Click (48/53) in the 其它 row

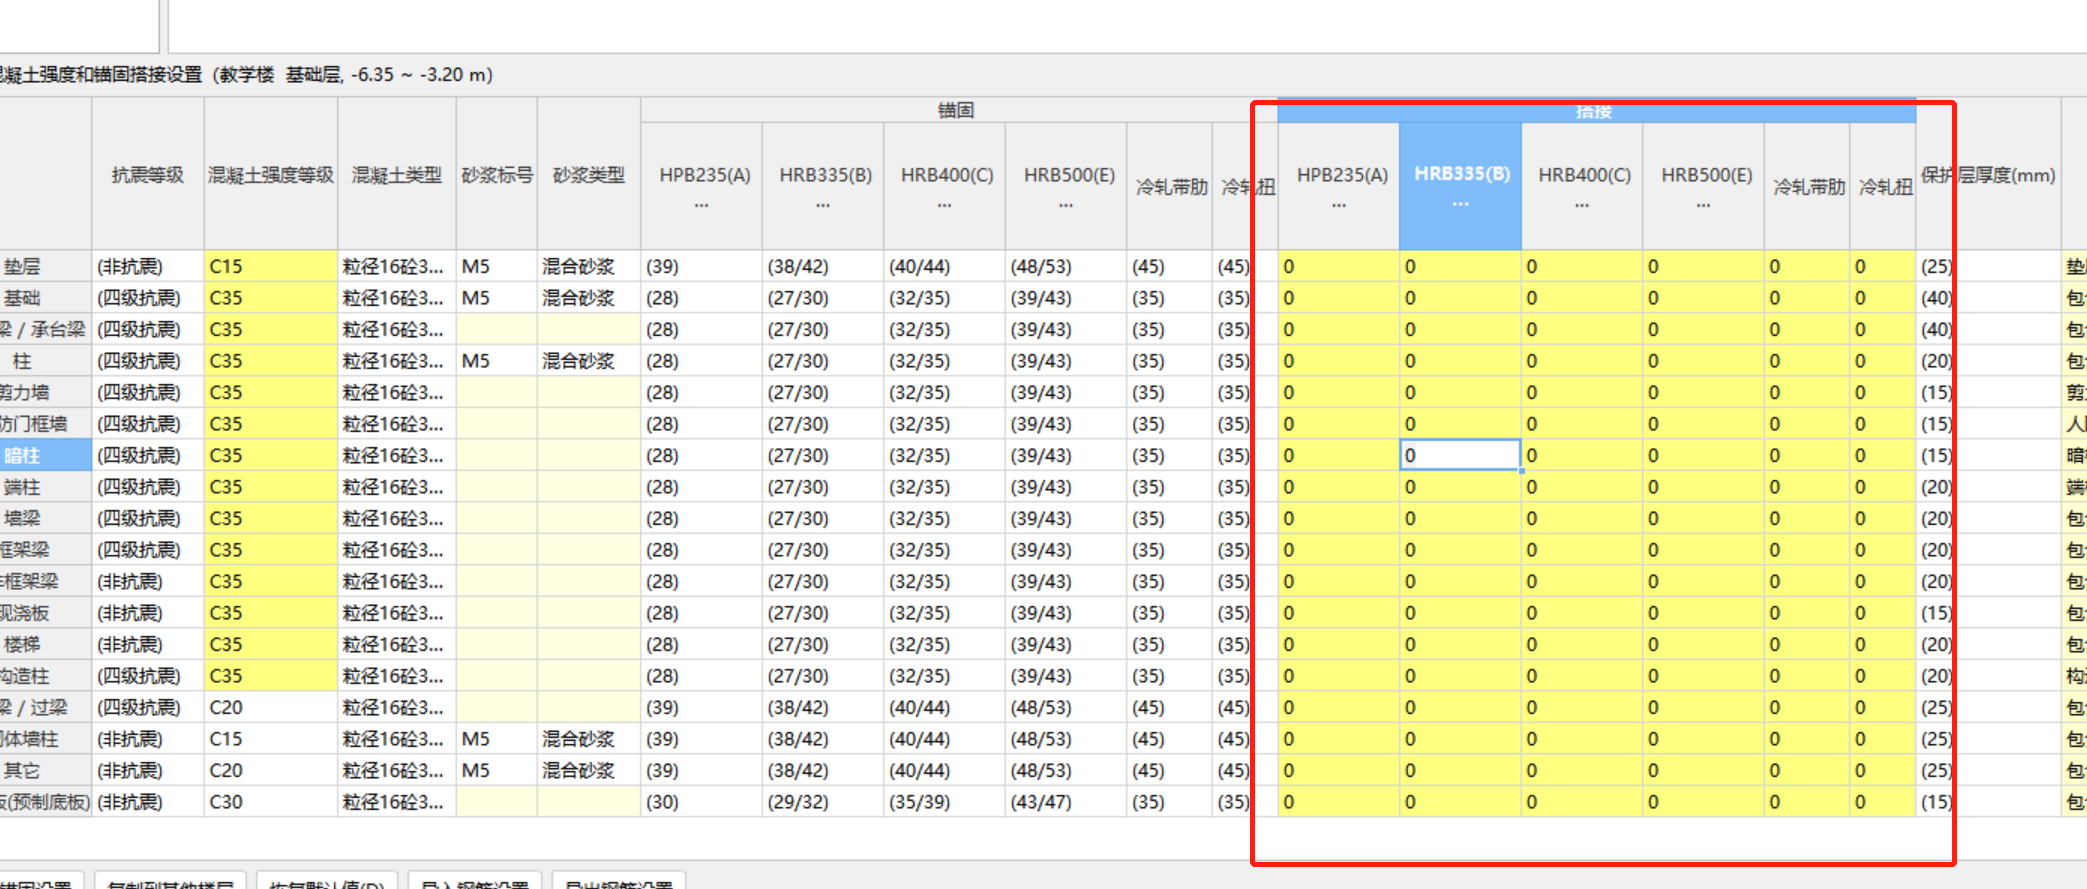point(1066,770)
